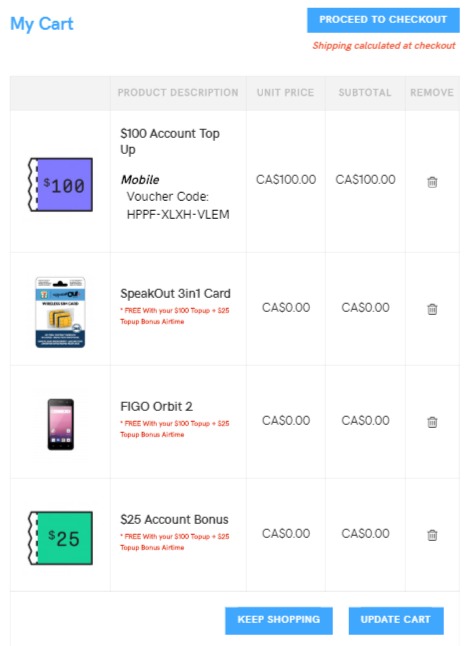Click the My Cart heading
Screen dimensions: 465x646
tap(42, 24)
